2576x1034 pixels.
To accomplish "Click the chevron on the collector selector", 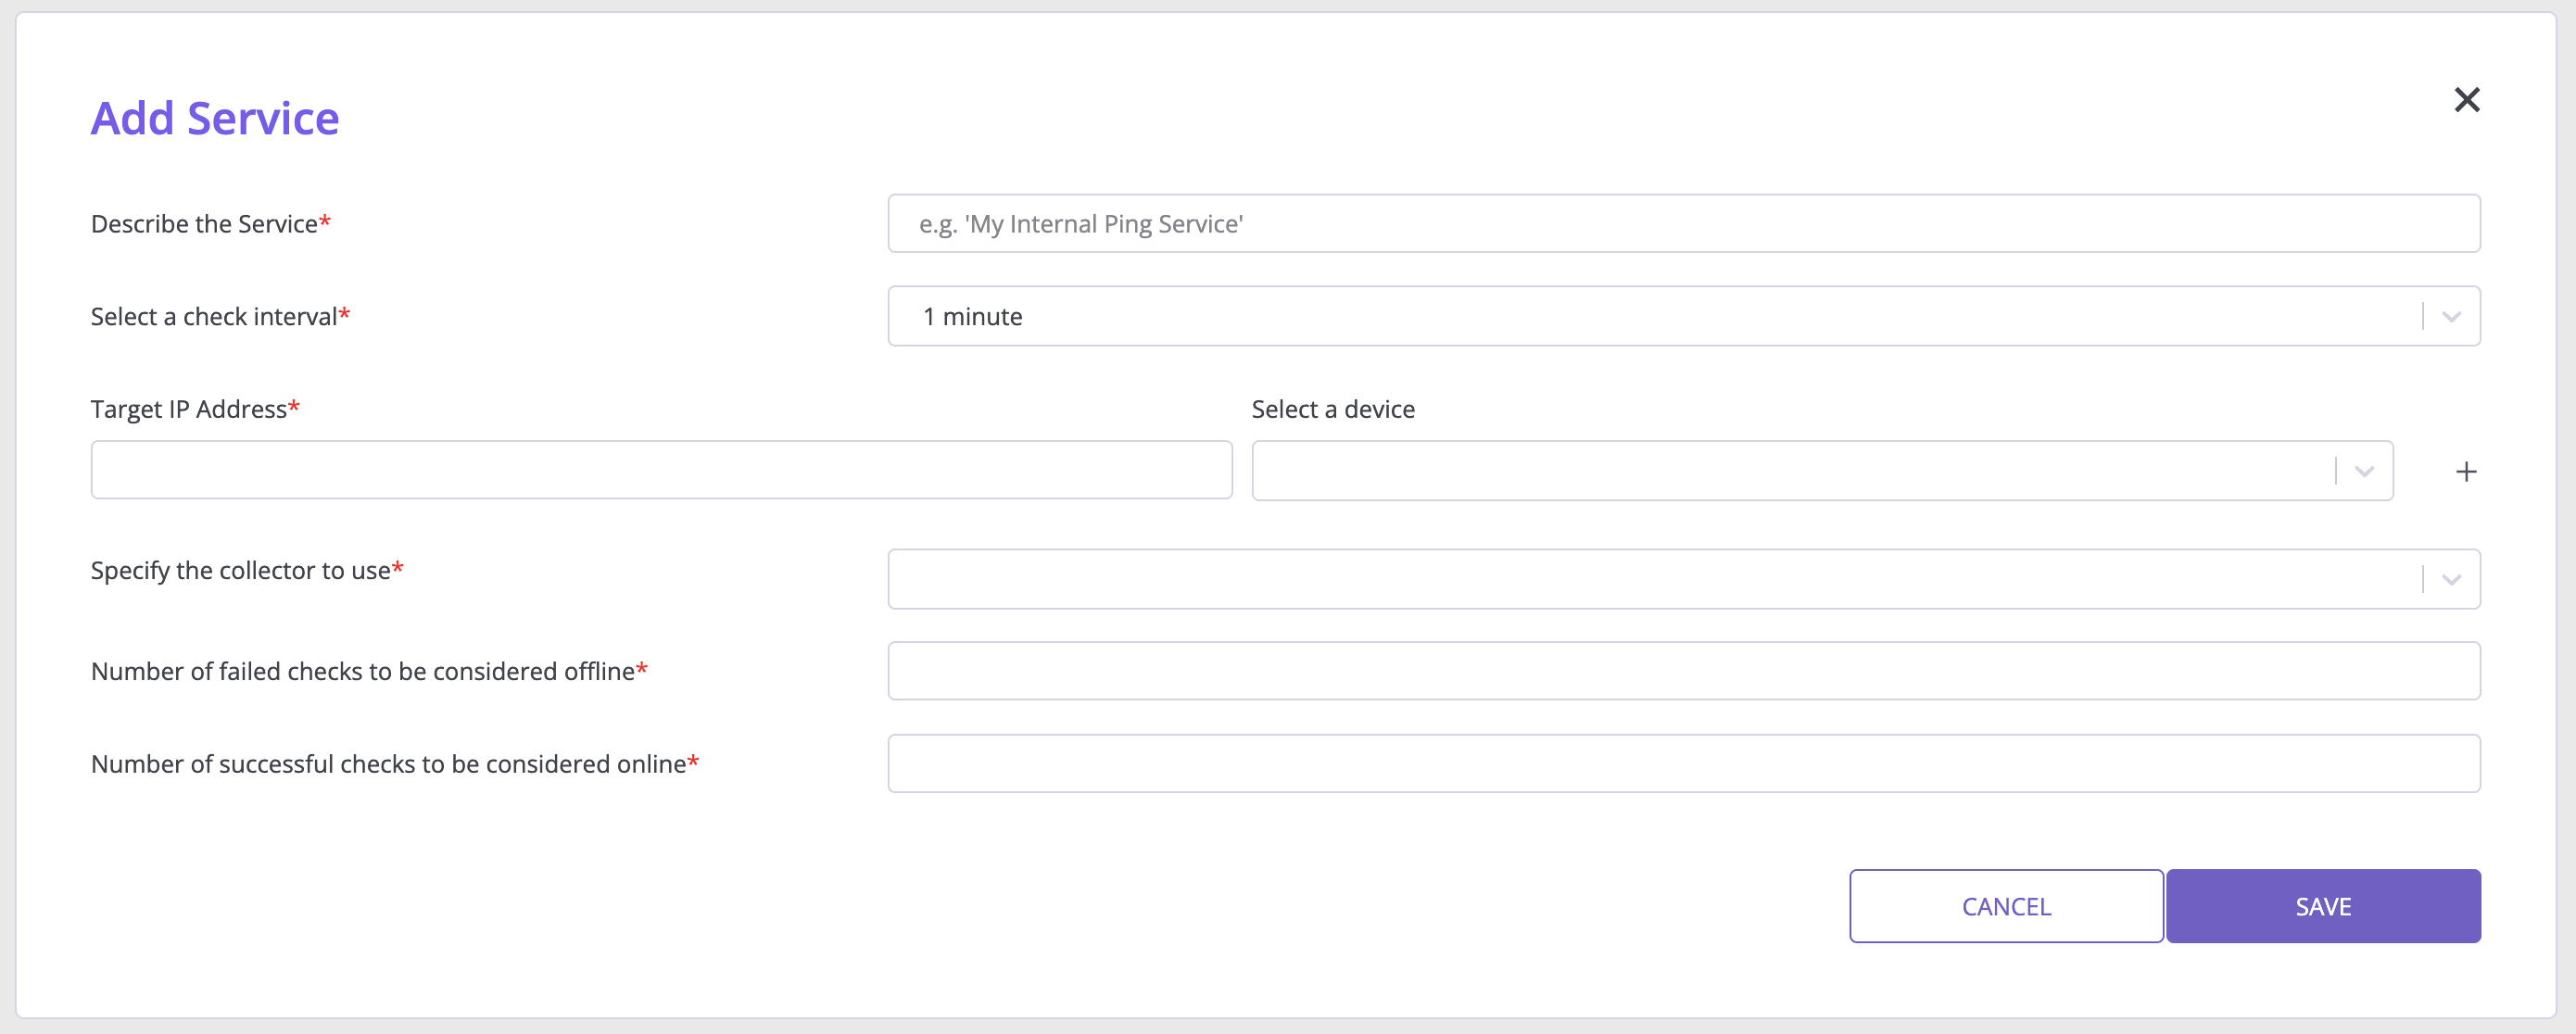I will (x=2450, y=578).
